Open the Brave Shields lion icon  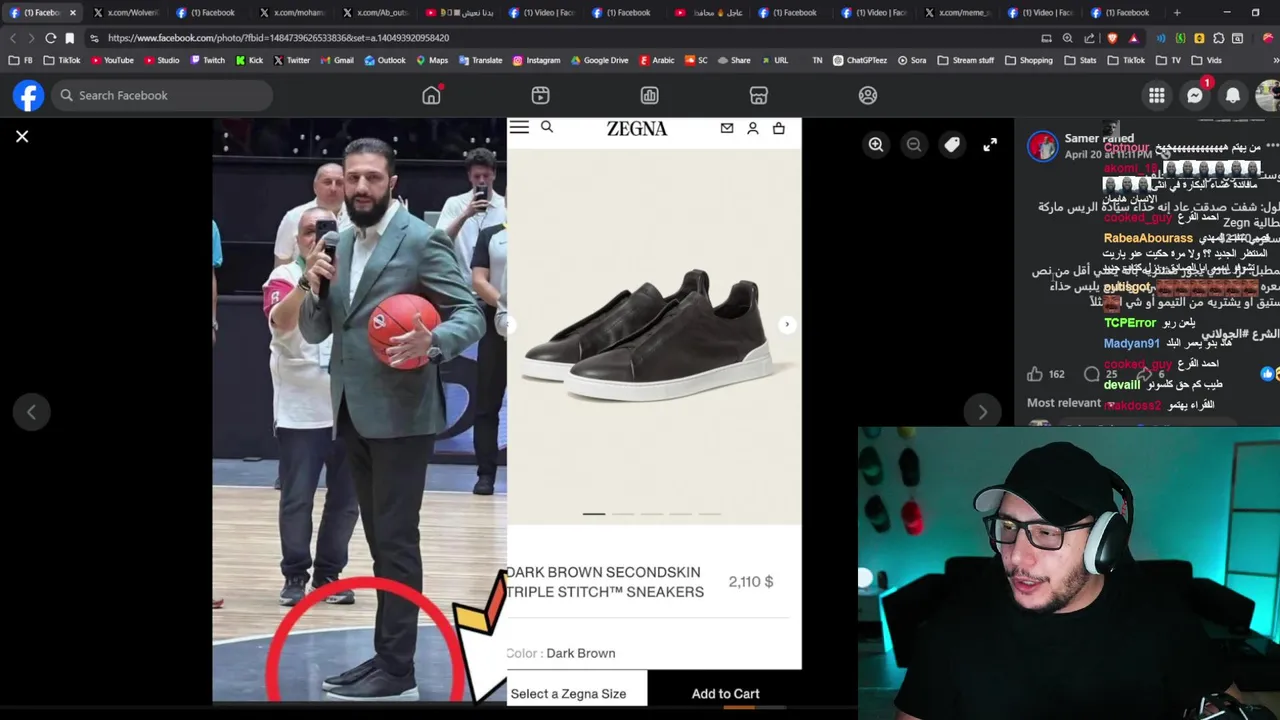(1112, 38)
